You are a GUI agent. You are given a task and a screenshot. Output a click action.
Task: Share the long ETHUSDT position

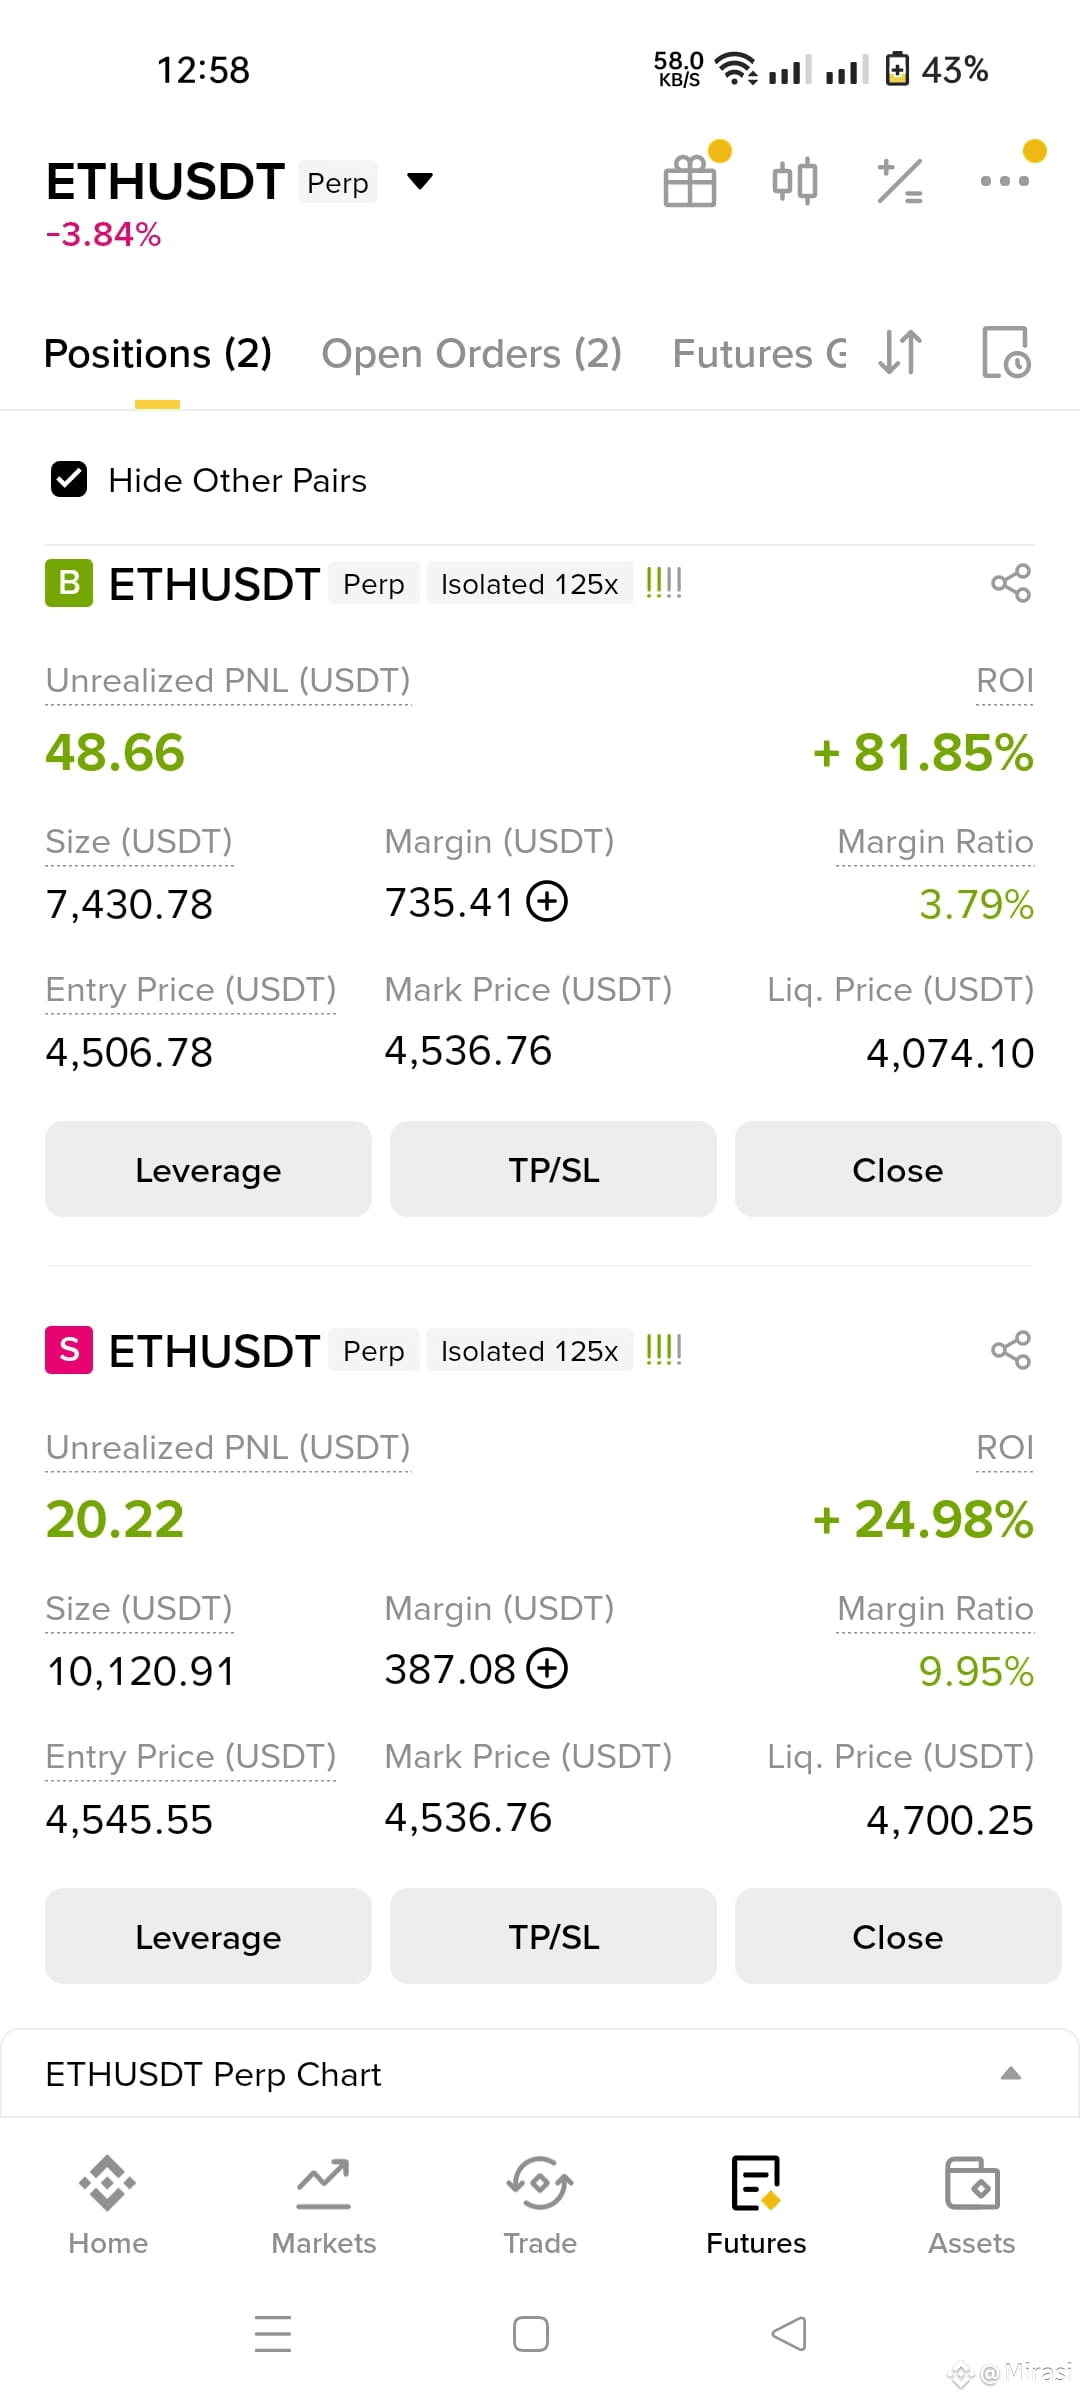1011,583
